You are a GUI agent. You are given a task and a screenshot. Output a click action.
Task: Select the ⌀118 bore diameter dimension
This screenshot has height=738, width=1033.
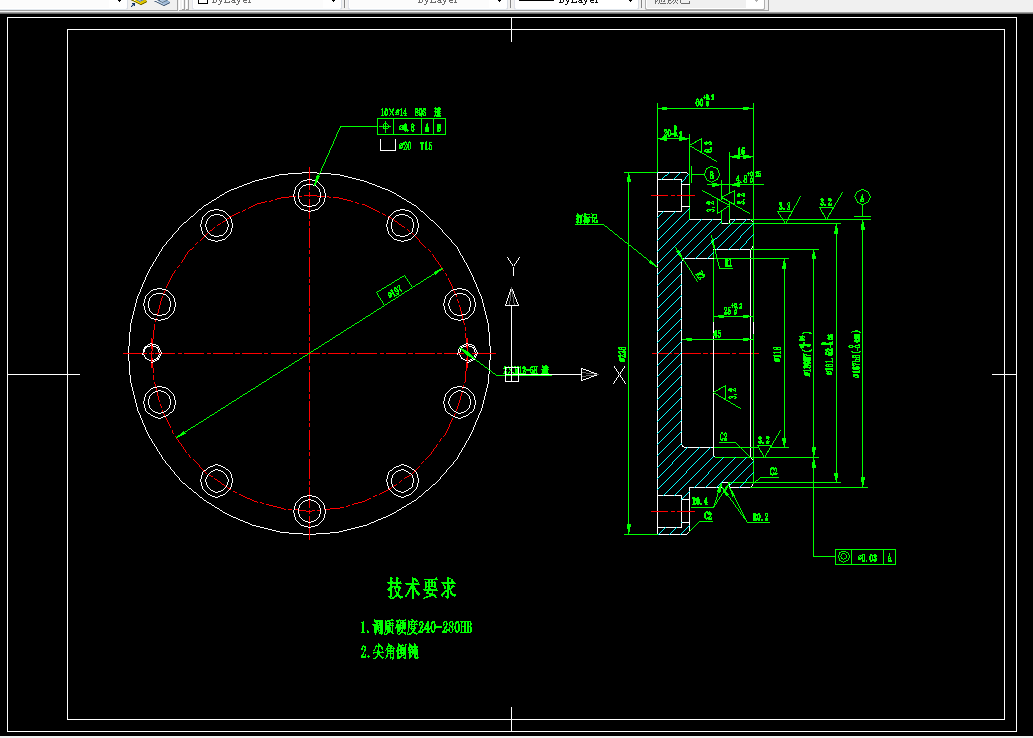tap(777, 355)
